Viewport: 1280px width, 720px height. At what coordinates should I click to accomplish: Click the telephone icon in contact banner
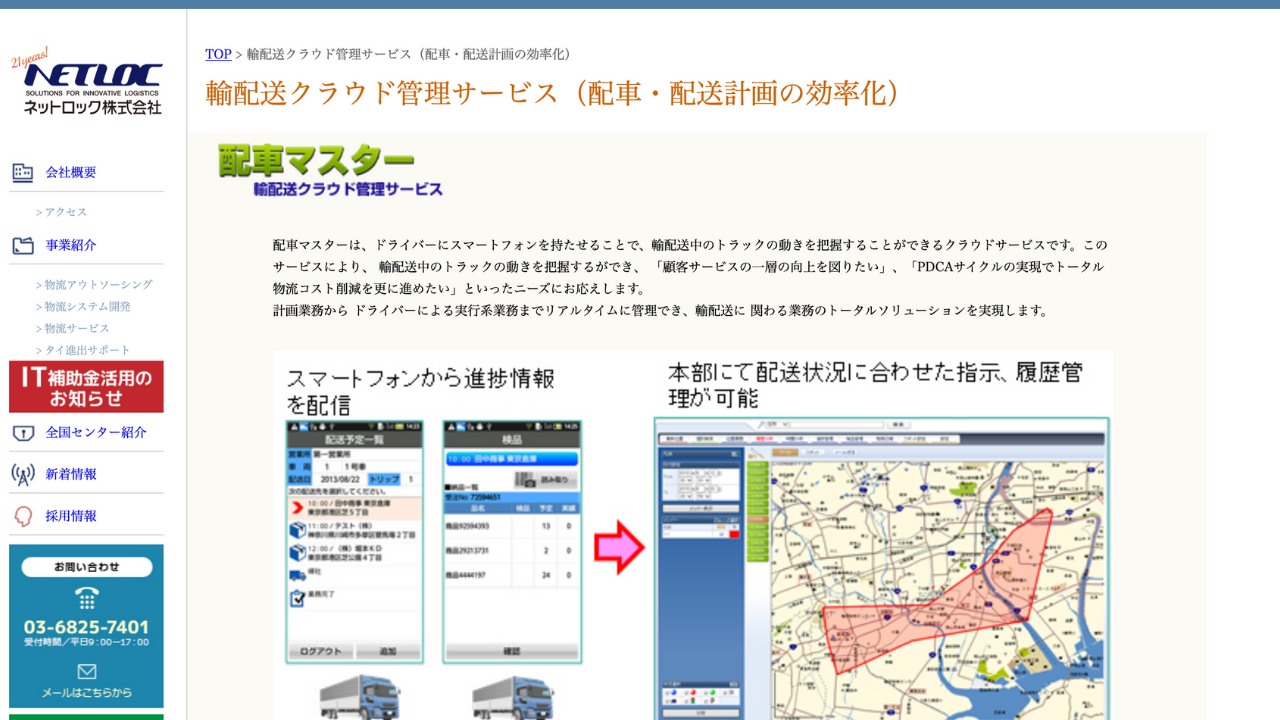87,598
